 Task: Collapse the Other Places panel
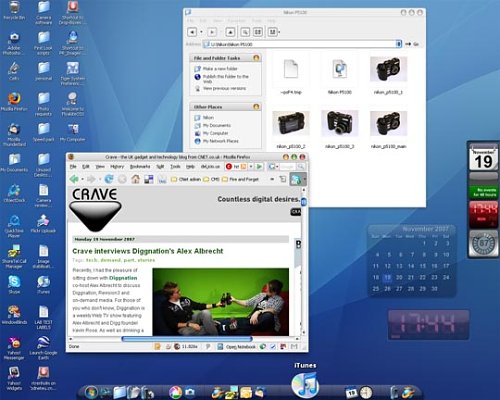tap(256, 107)
